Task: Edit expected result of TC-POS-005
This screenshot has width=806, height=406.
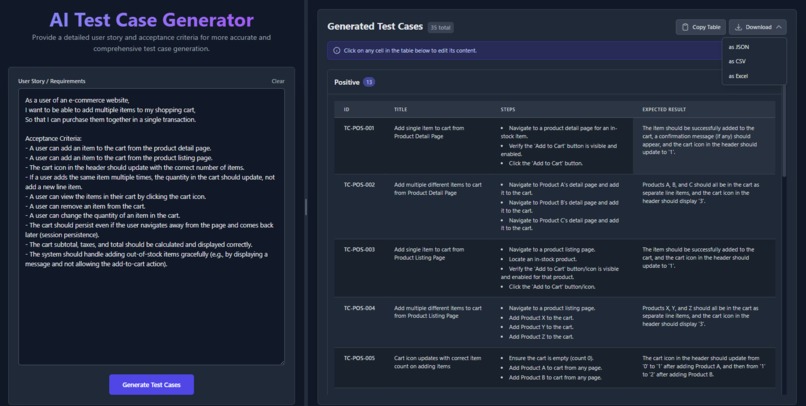Action: point(704,367)
